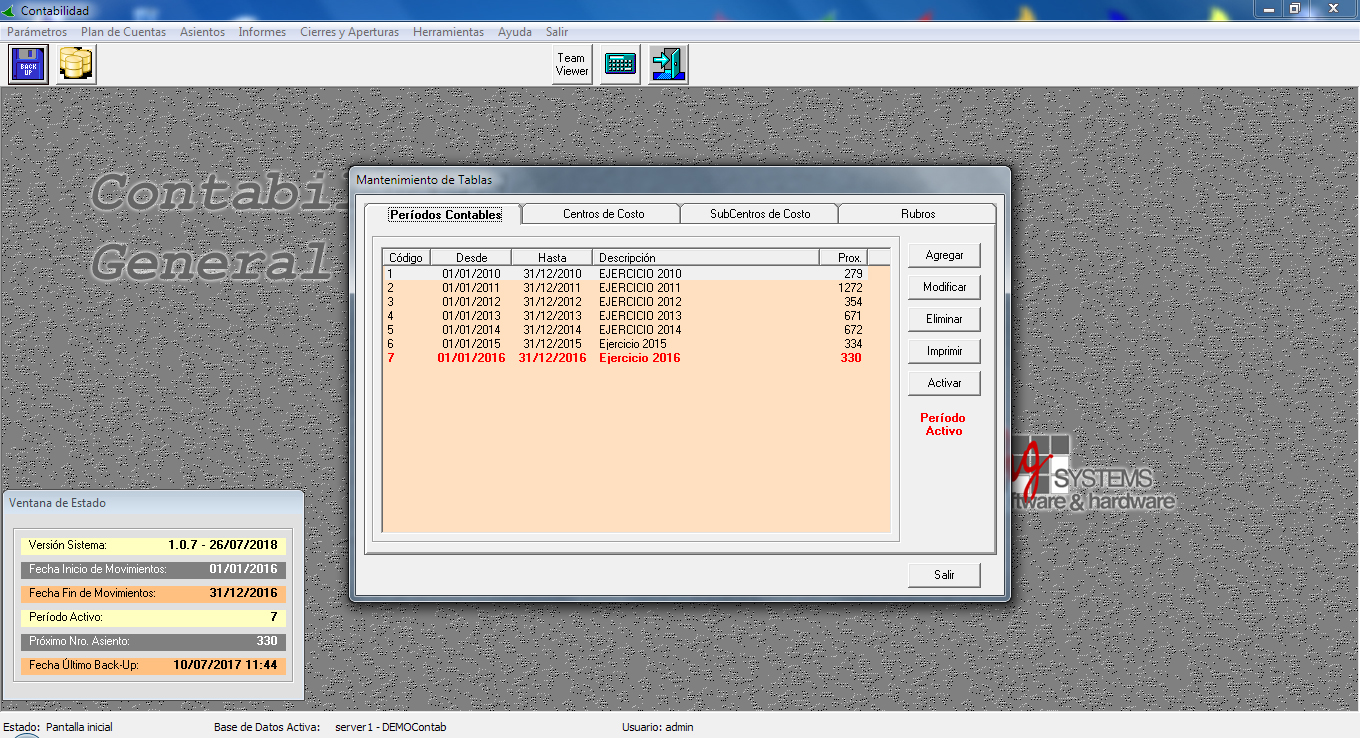
Task: Switch to the SubCentros de Costo tab
Action: (x=760, y=214)
